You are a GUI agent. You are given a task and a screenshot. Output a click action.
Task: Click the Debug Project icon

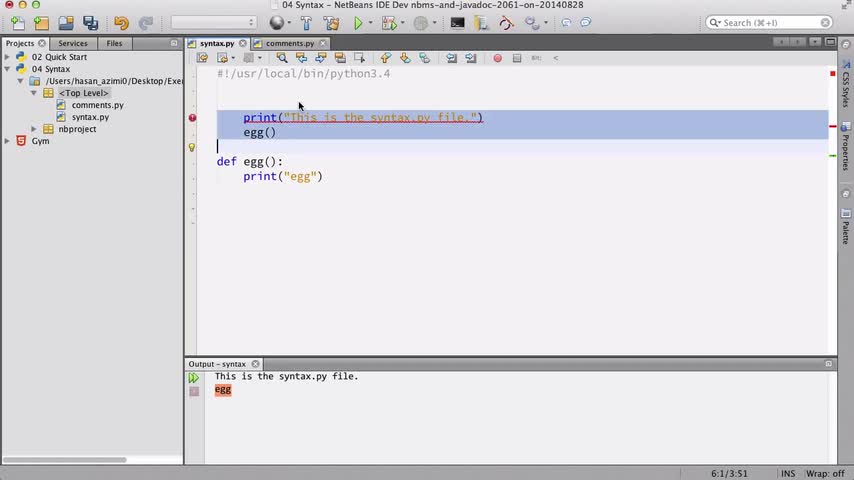pyautogui.click(x=389, y=23)
